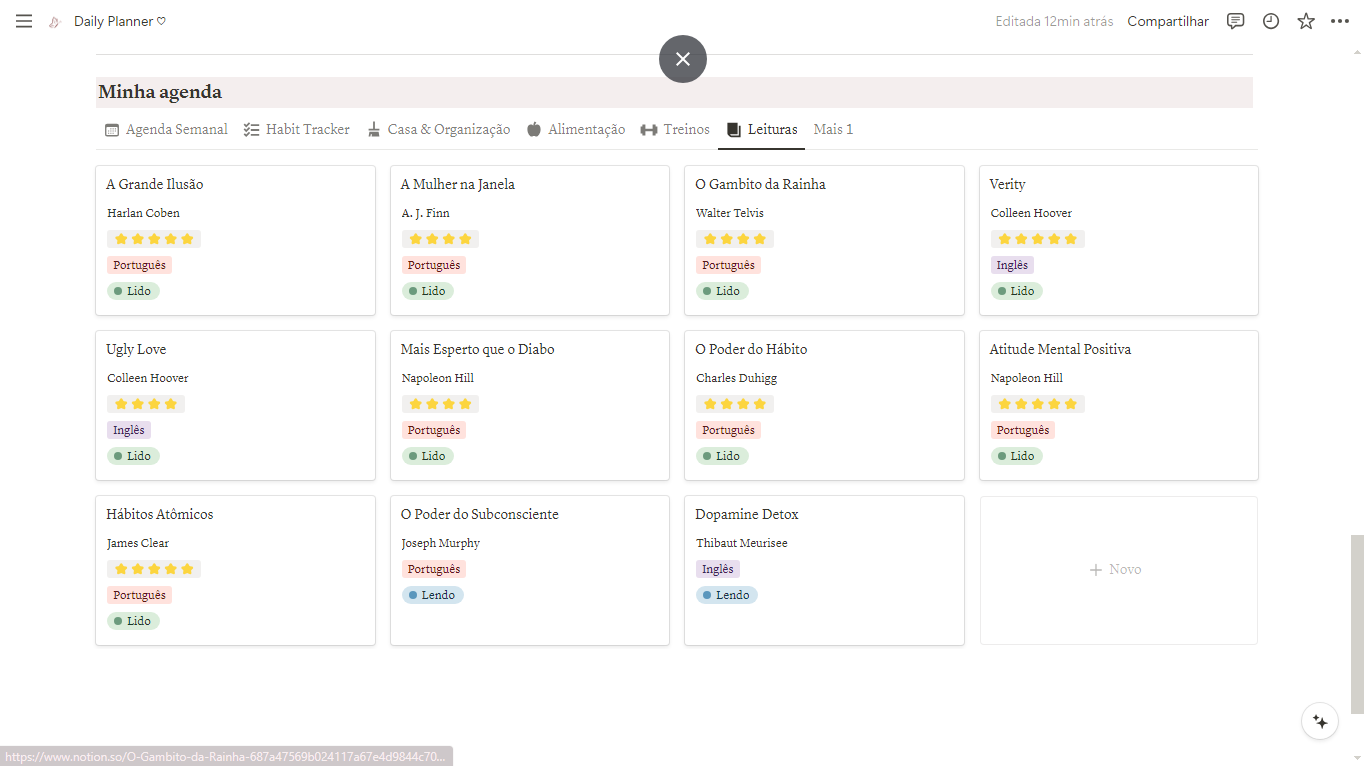Open Mais Esperto que o Diabo card
The height and width of the screenshot is (766, 1365).
530,405
